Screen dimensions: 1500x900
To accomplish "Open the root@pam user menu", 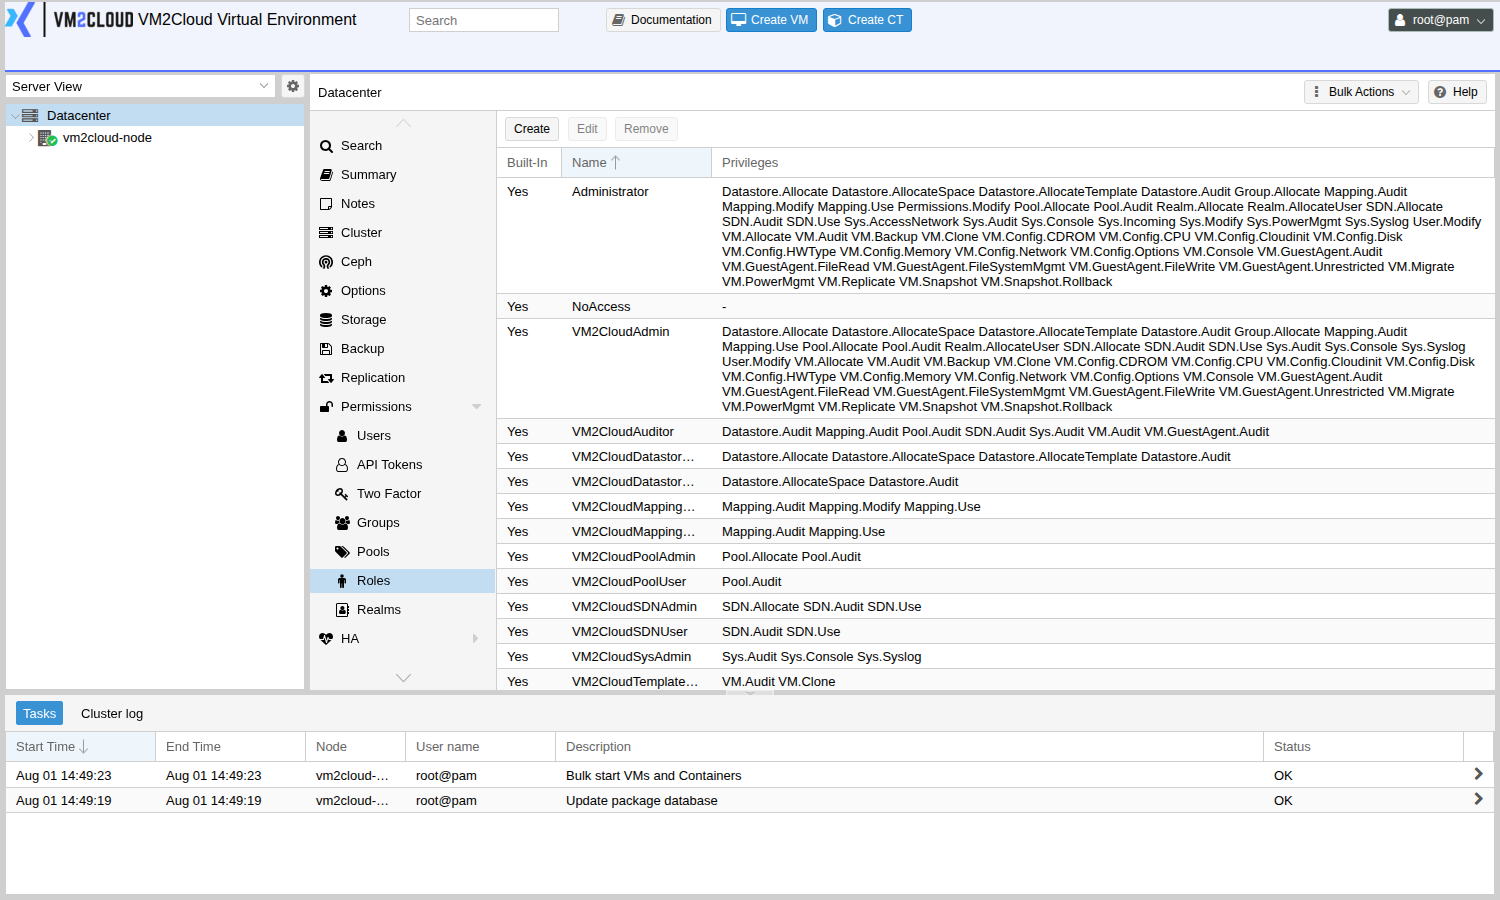I will (1440, 20).
